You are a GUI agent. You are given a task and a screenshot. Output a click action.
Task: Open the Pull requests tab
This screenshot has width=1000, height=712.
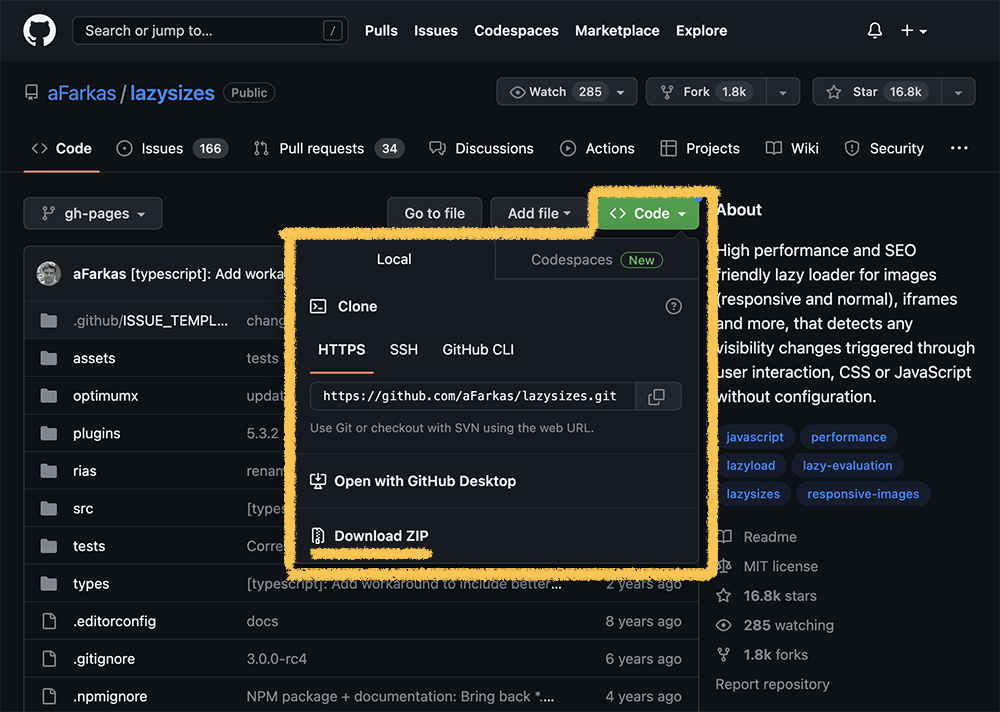329,149
